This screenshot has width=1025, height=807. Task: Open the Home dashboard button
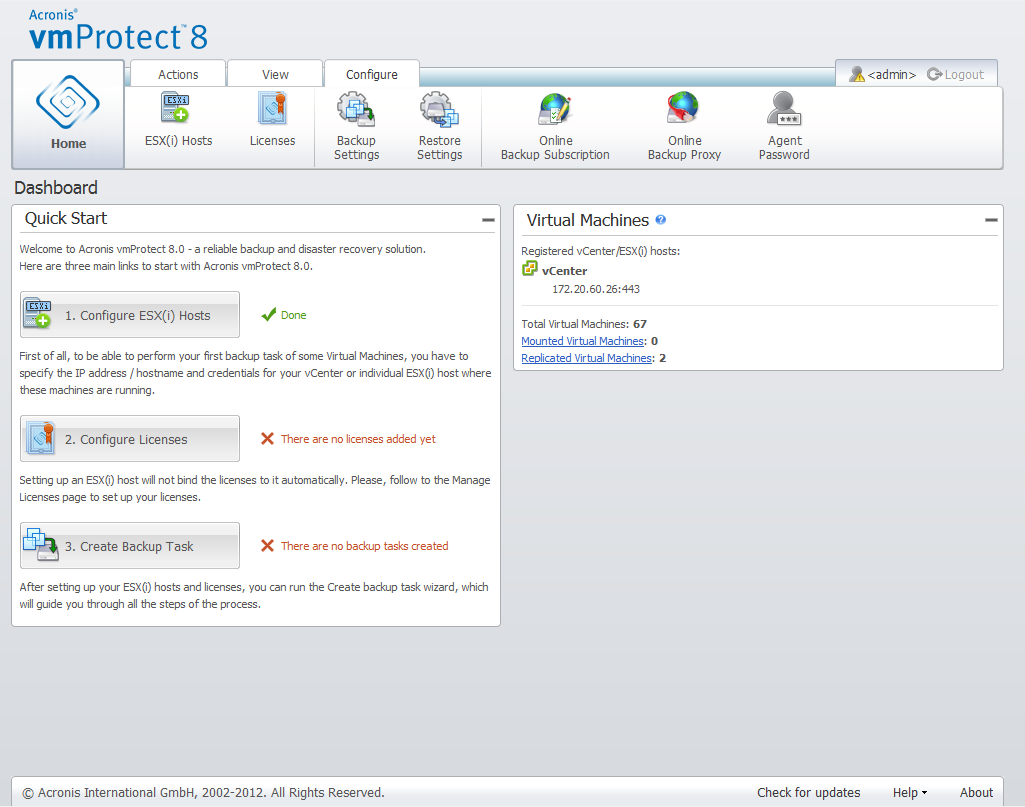click(x=68, y=114)
